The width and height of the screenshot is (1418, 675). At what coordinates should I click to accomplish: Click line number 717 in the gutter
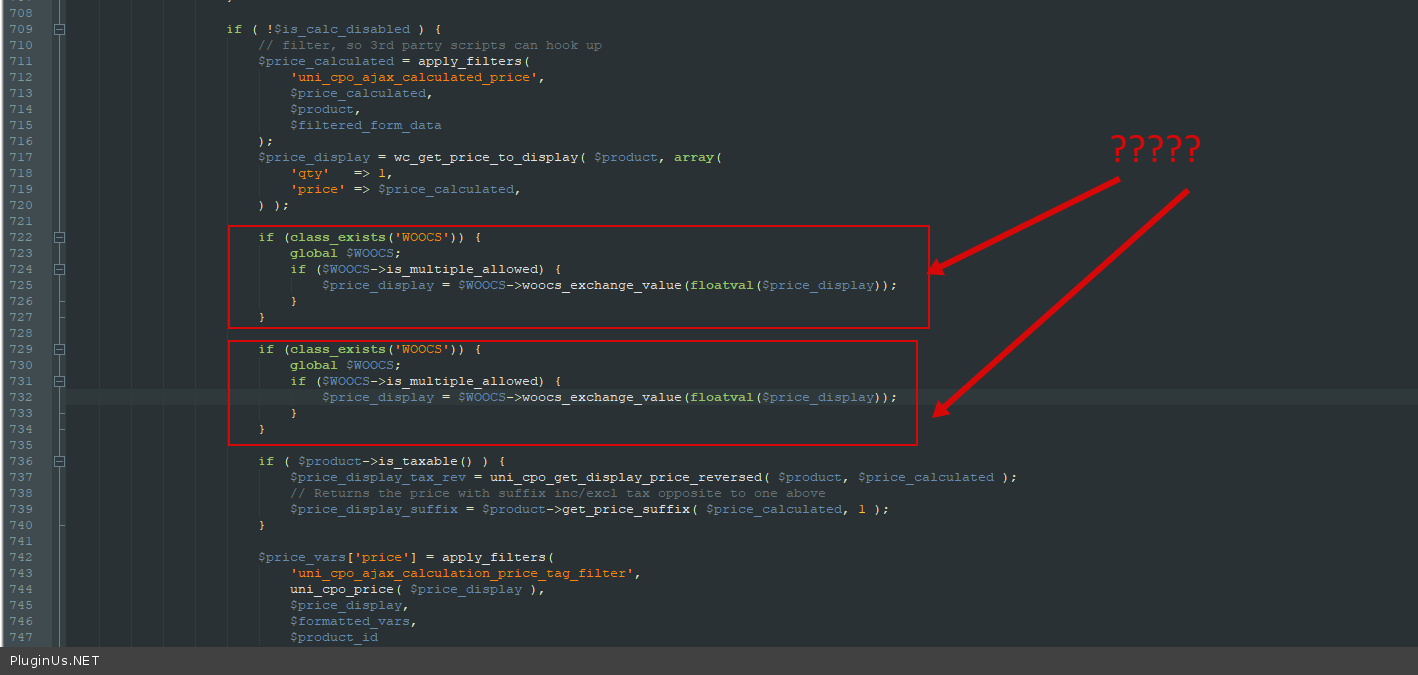click(x=20, y=157)
